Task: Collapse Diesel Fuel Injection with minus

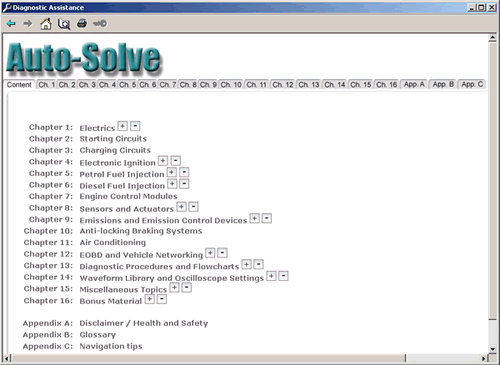Action: point(184,184)
